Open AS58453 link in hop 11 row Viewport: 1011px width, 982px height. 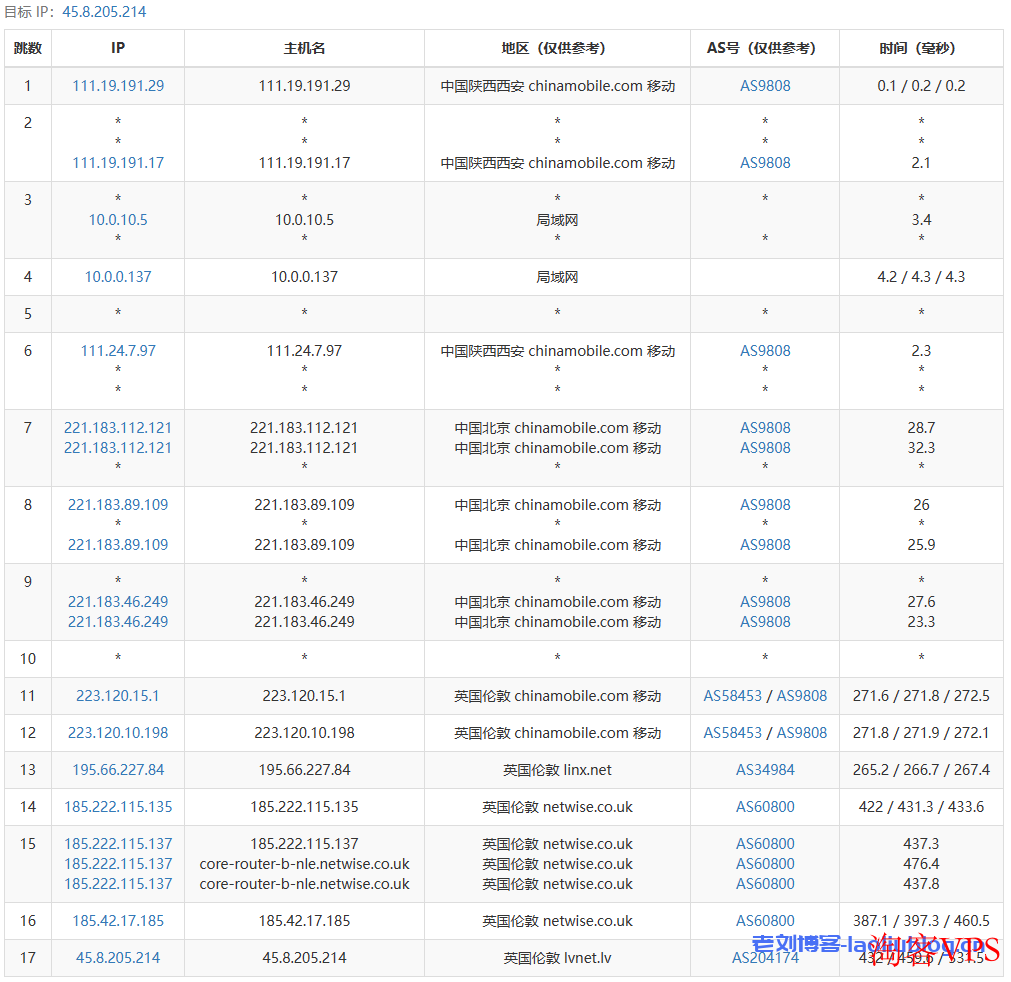pos(732,696)
